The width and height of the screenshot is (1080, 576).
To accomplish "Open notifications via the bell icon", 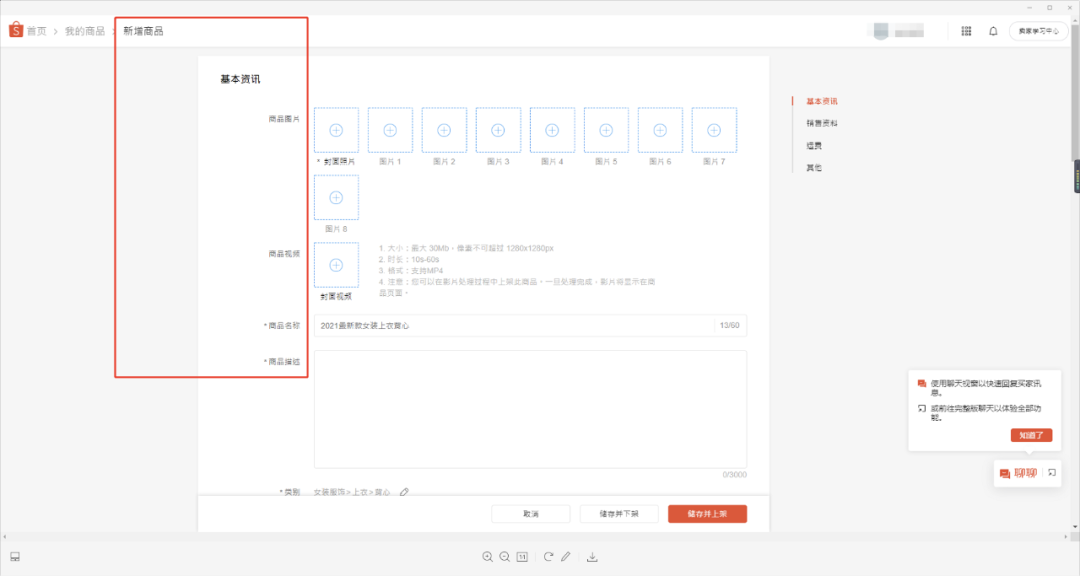I will (992, 31).
